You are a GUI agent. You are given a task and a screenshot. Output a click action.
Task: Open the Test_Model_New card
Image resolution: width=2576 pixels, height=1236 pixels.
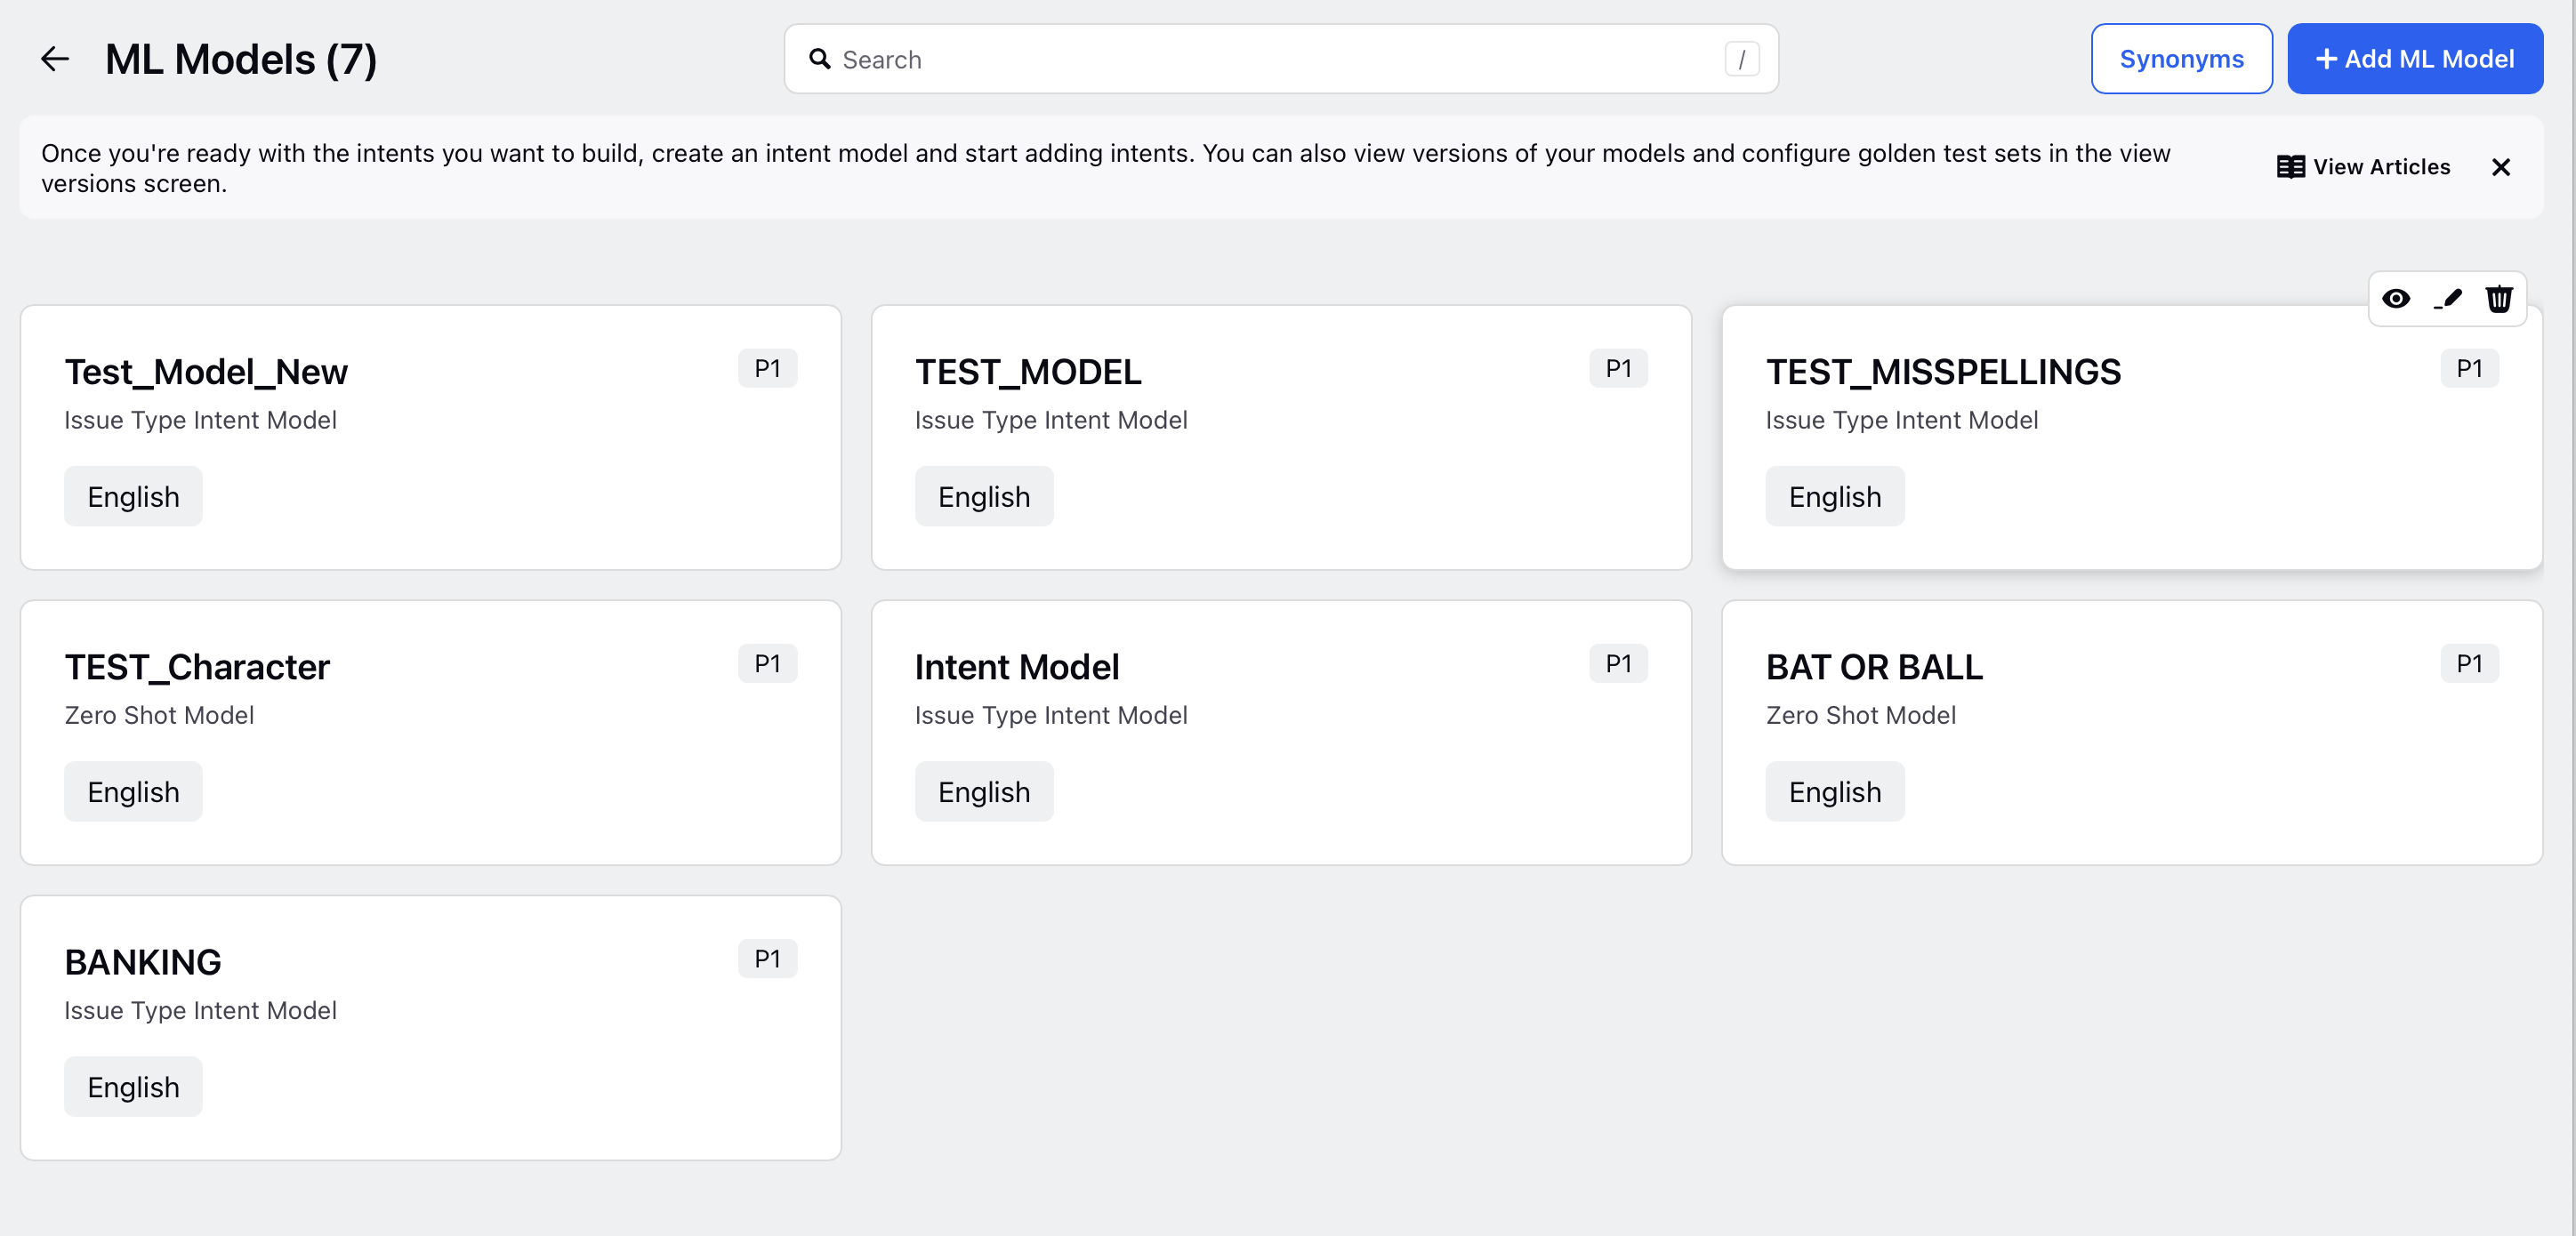coord(430,437)
